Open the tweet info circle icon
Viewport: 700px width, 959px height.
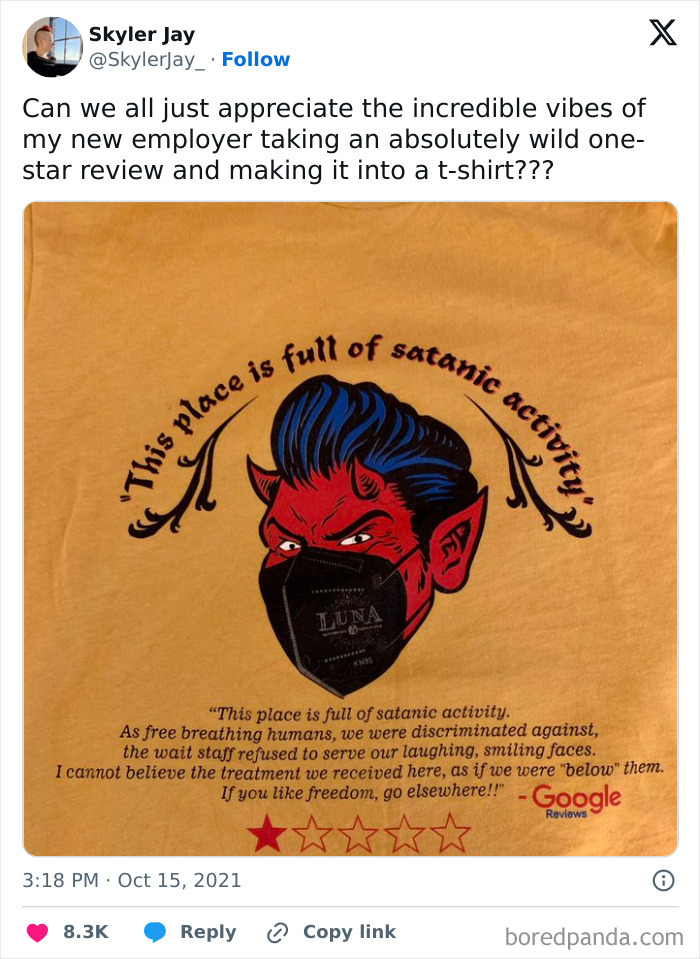(x=664, y=881)
